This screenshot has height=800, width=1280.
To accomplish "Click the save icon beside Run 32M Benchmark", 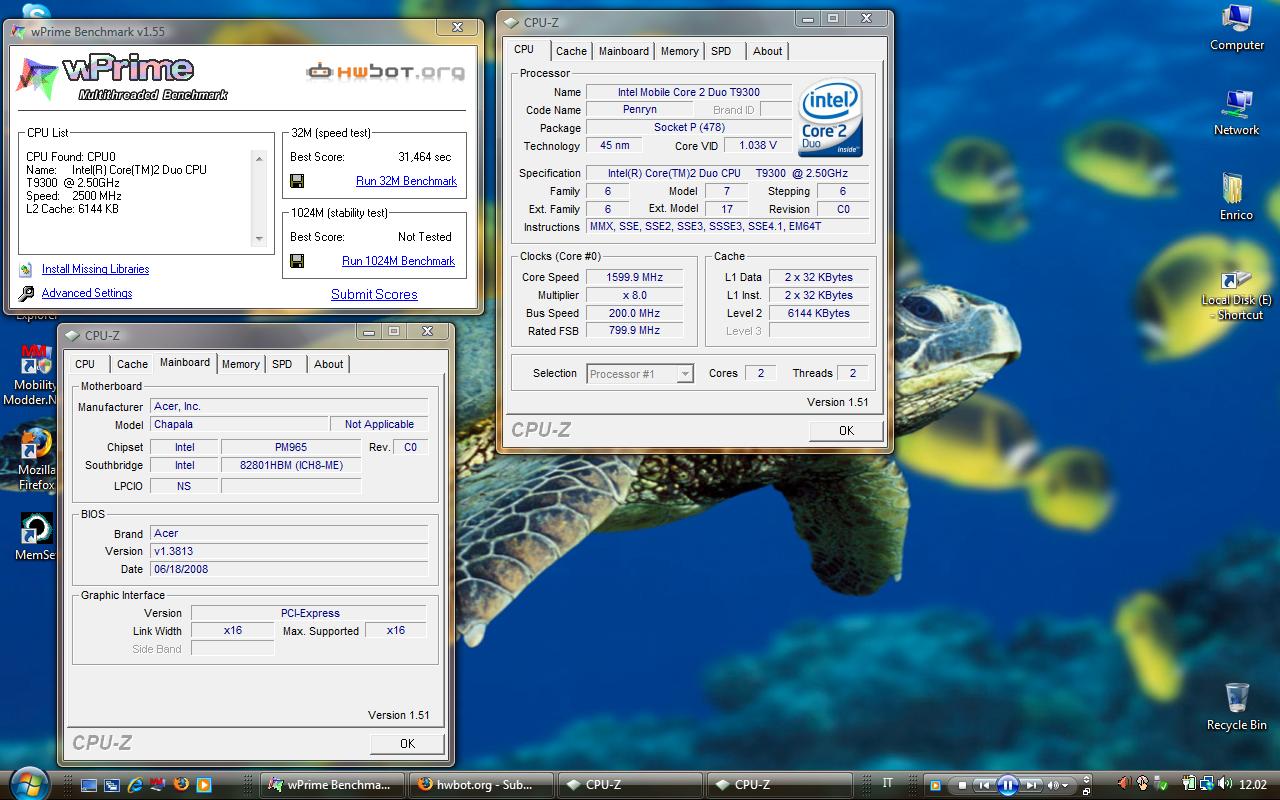I will tap(297, 181).
